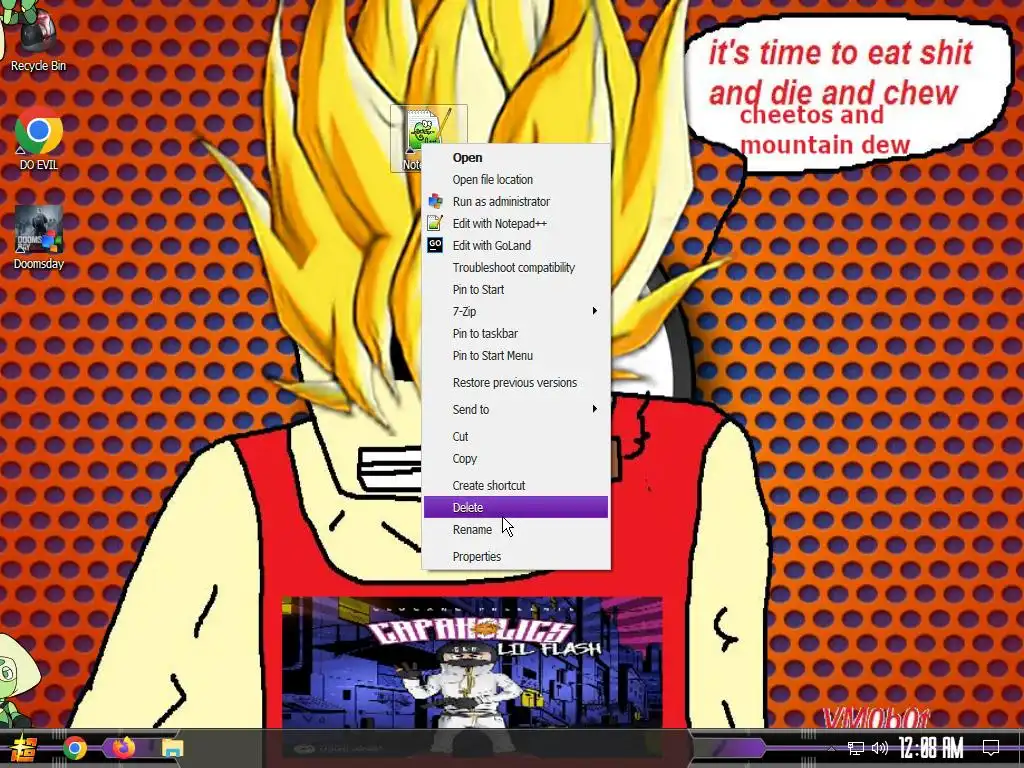Open Properties from the context menu
This screenshot has height=768, width=1024.
[x=516, y=556]
